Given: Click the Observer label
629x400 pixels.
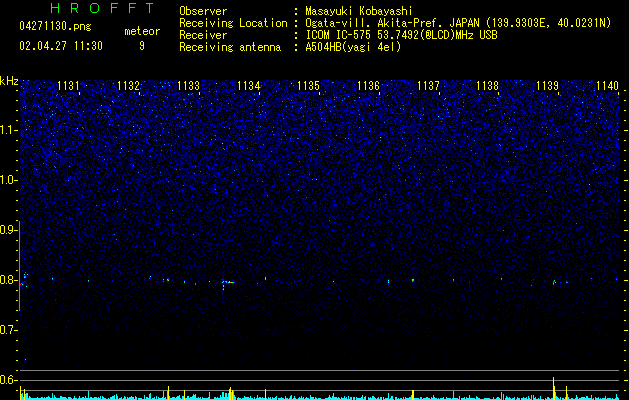Looking at the screenshot, I should (x=203, y=11).
